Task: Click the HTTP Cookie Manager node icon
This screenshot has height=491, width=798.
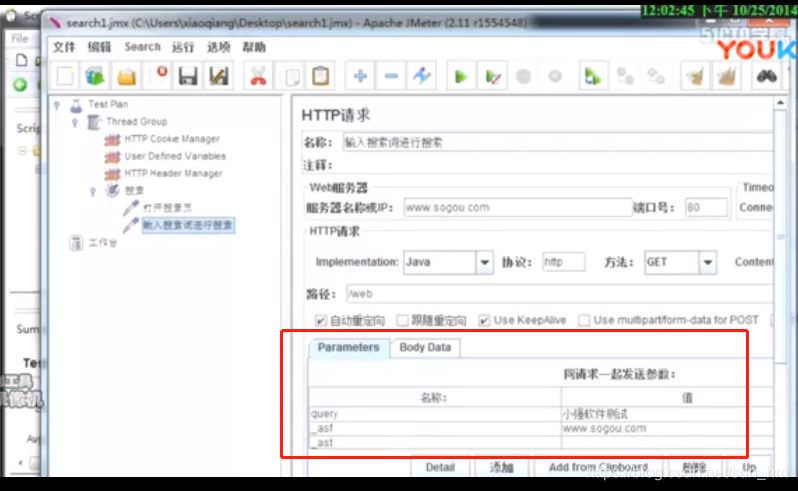Action: tap(112, 139)
